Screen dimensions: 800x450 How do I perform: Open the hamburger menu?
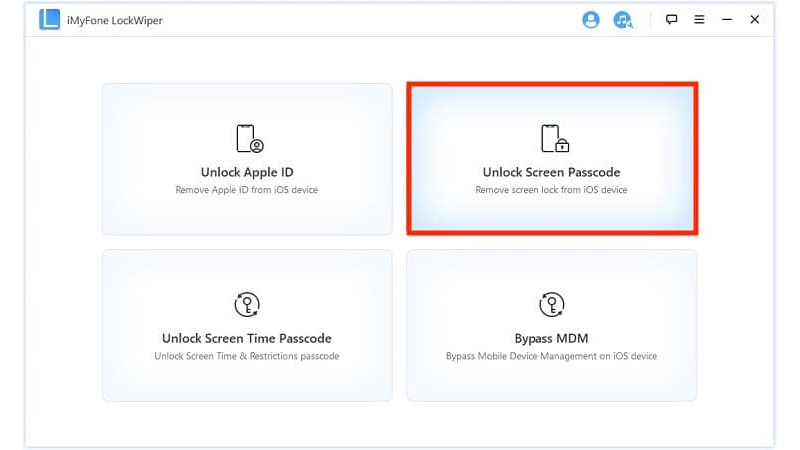click(x=699, y=19)
